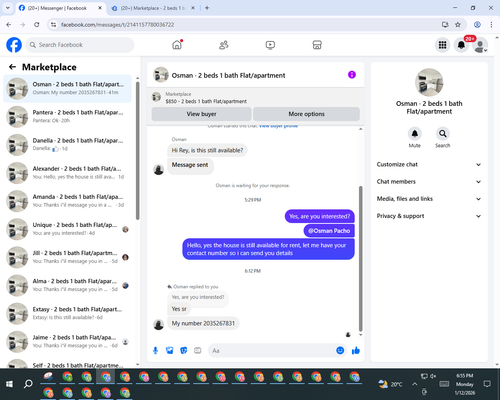Viewport: 500px width, 400px height.
Task: Open Windows taskbar search
Action: point(28,384)
